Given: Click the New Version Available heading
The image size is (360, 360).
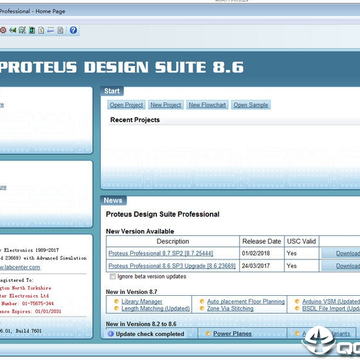Looking at the screenshot, I should (x=140, y=231).
